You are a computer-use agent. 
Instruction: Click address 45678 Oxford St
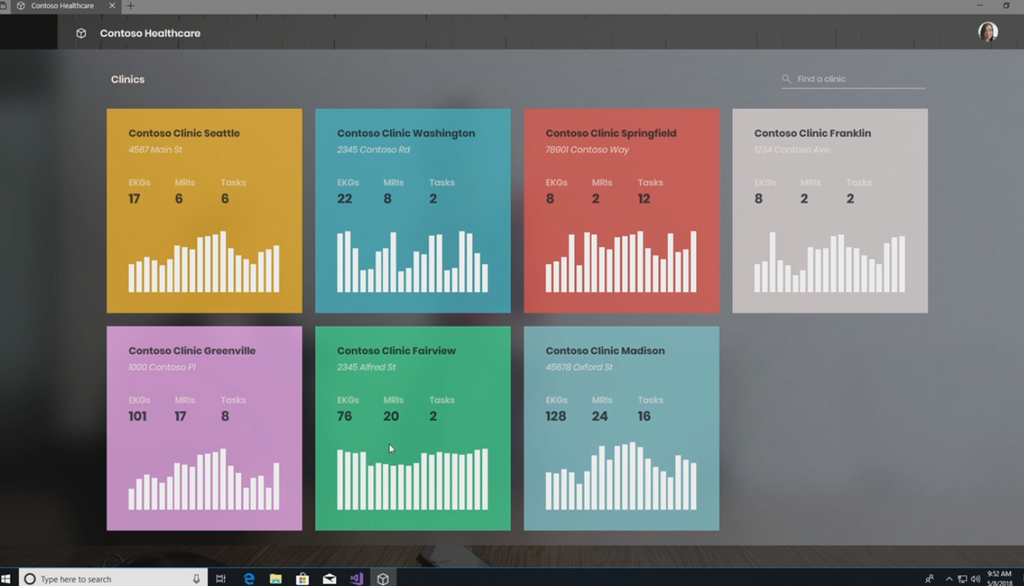click(579, 367)
